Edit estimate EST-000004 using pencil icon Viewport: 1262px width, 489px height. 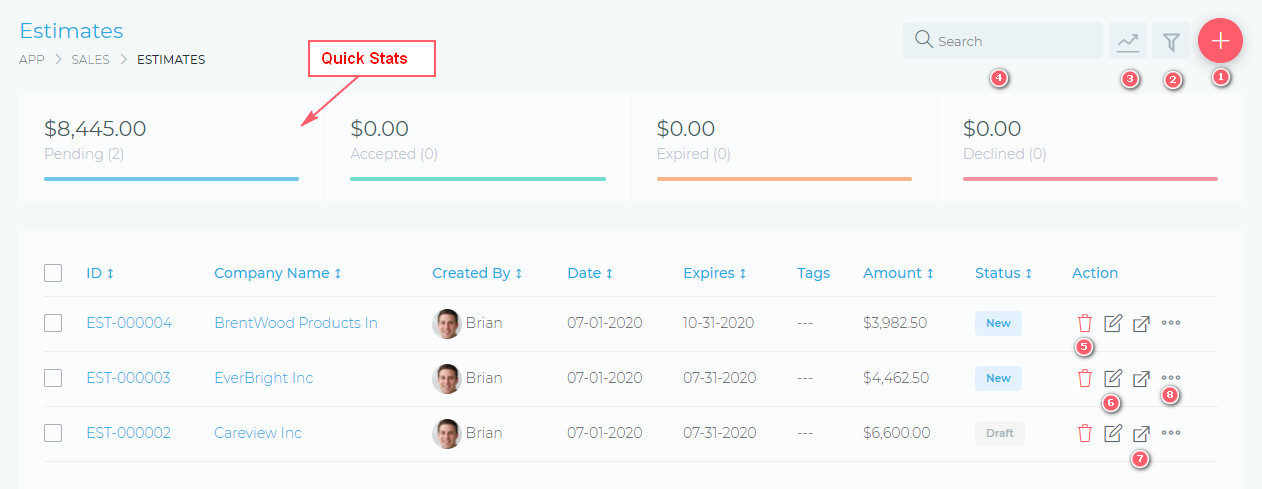click(1112, 323)
